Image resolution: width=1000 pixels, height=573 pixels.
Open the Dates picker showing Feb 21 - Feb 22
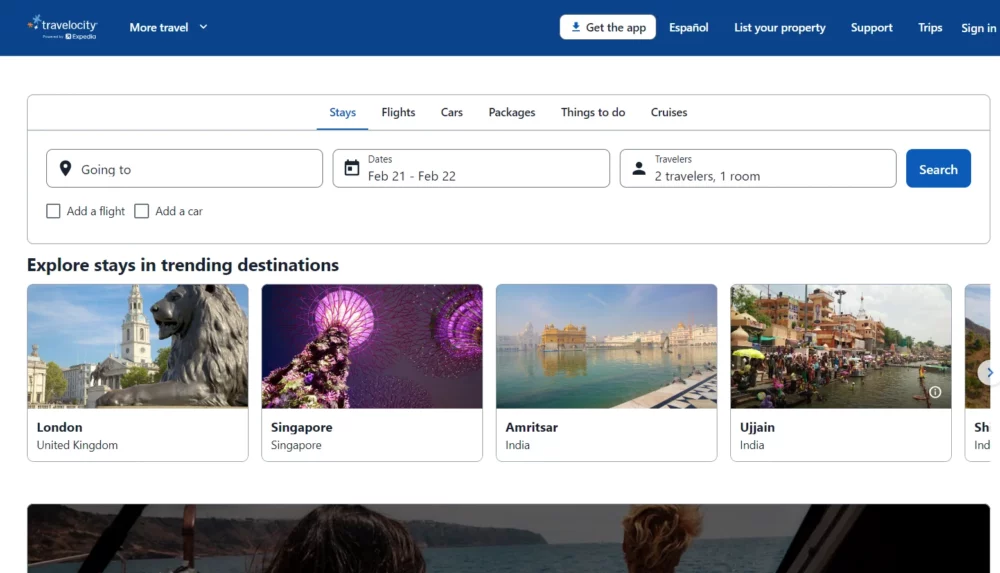tap(471, 168)
